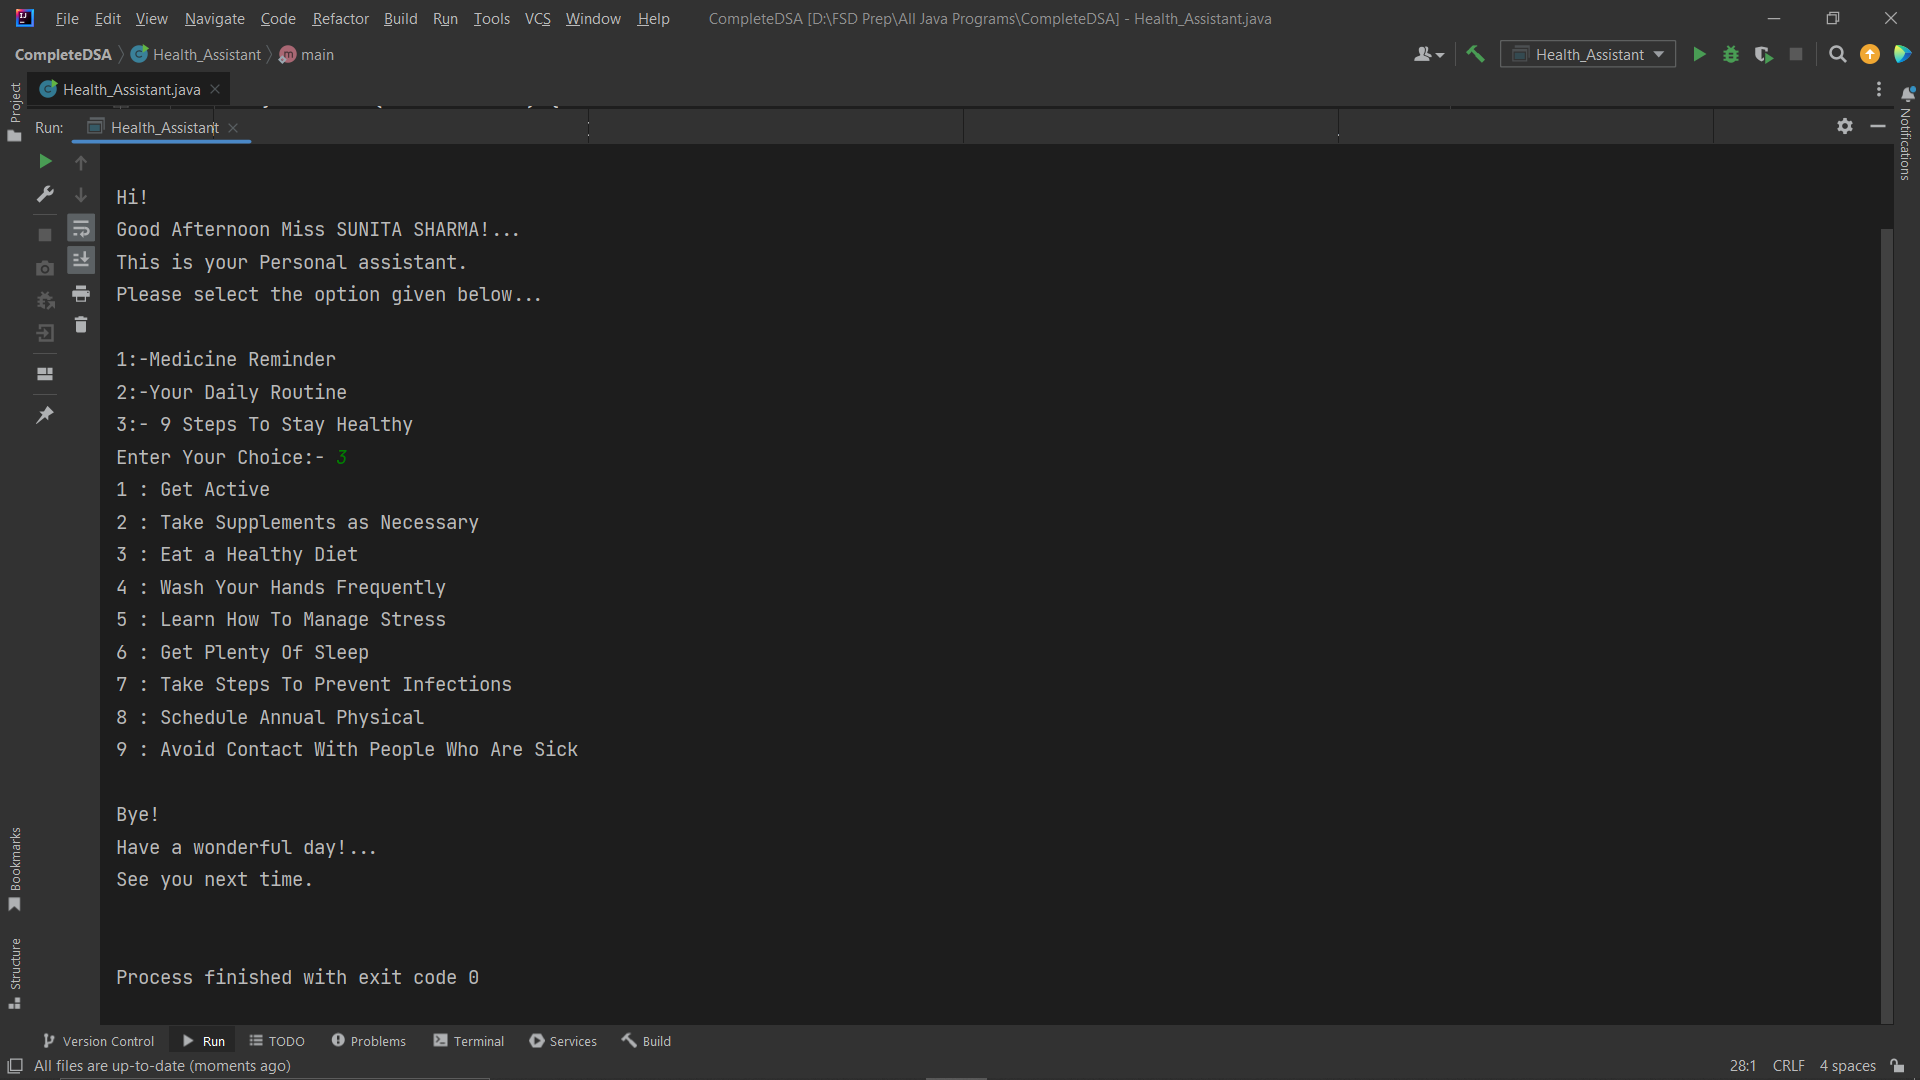This screenshot has height=1080, width=1920.
Task: Toggle scroll to end in the console
Action: (x=81, y=260)
